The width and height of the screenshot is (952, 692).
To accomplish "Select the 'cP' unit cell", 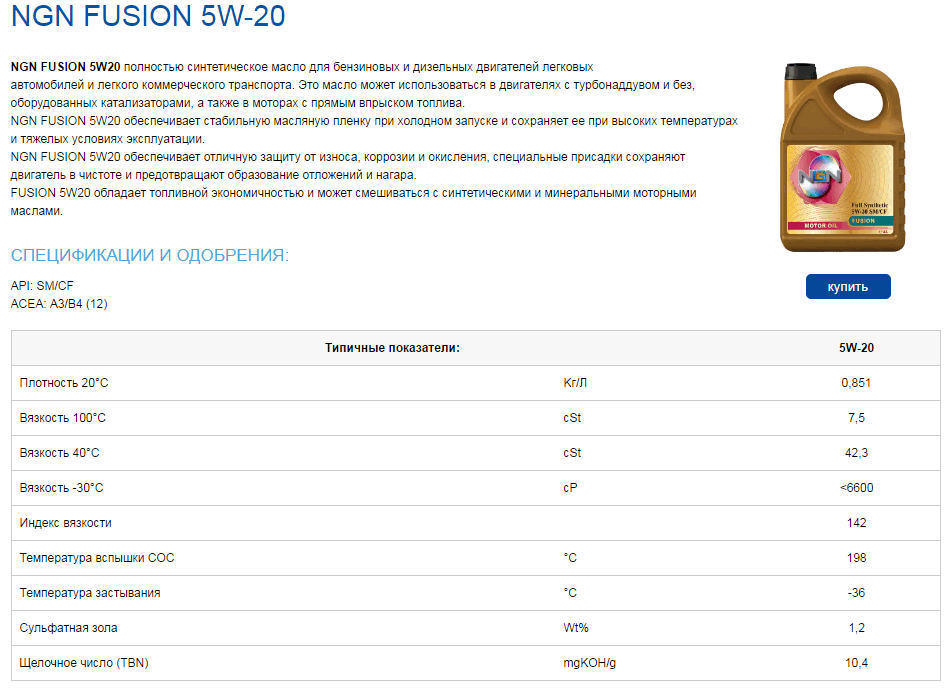I will [570, 488].
